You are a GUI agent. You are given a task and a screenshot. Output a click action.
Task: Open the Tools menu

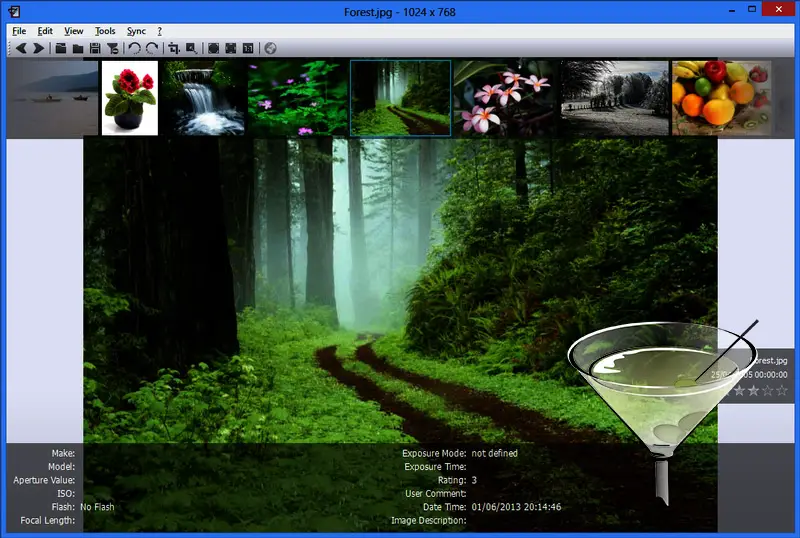pos(105,31)
